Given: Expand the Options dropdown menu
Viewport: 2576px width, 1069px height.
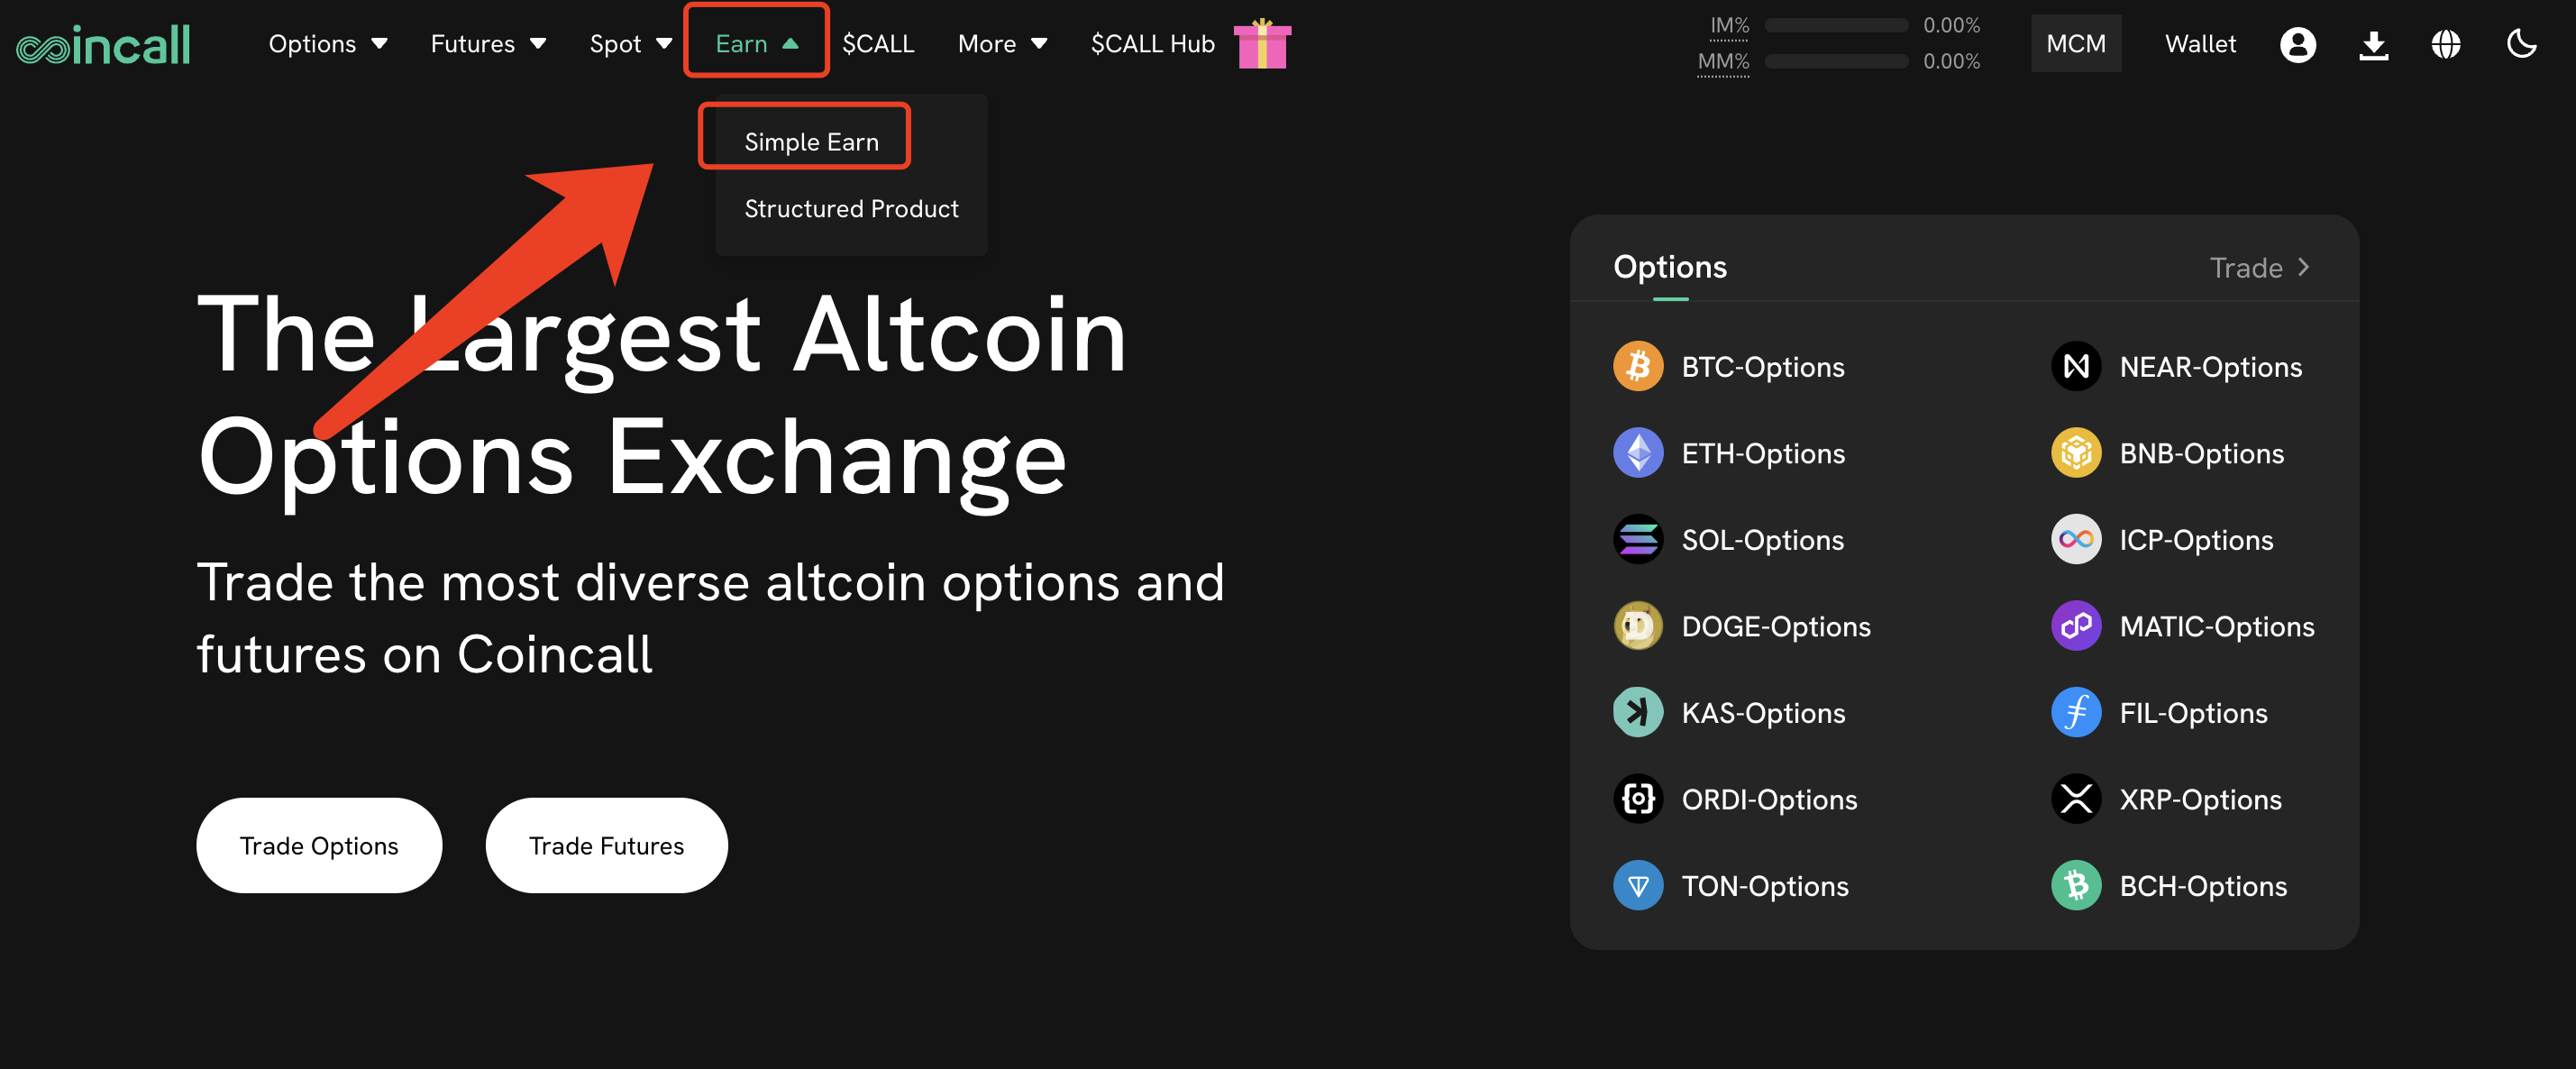Looking at the screenshot, I should tap(327, 44).
